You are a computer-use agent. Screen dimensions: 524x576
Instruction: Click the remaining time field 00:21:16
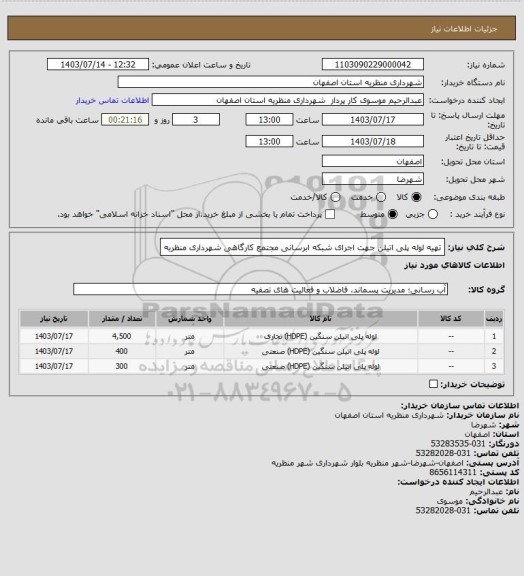tap(125, 120)
